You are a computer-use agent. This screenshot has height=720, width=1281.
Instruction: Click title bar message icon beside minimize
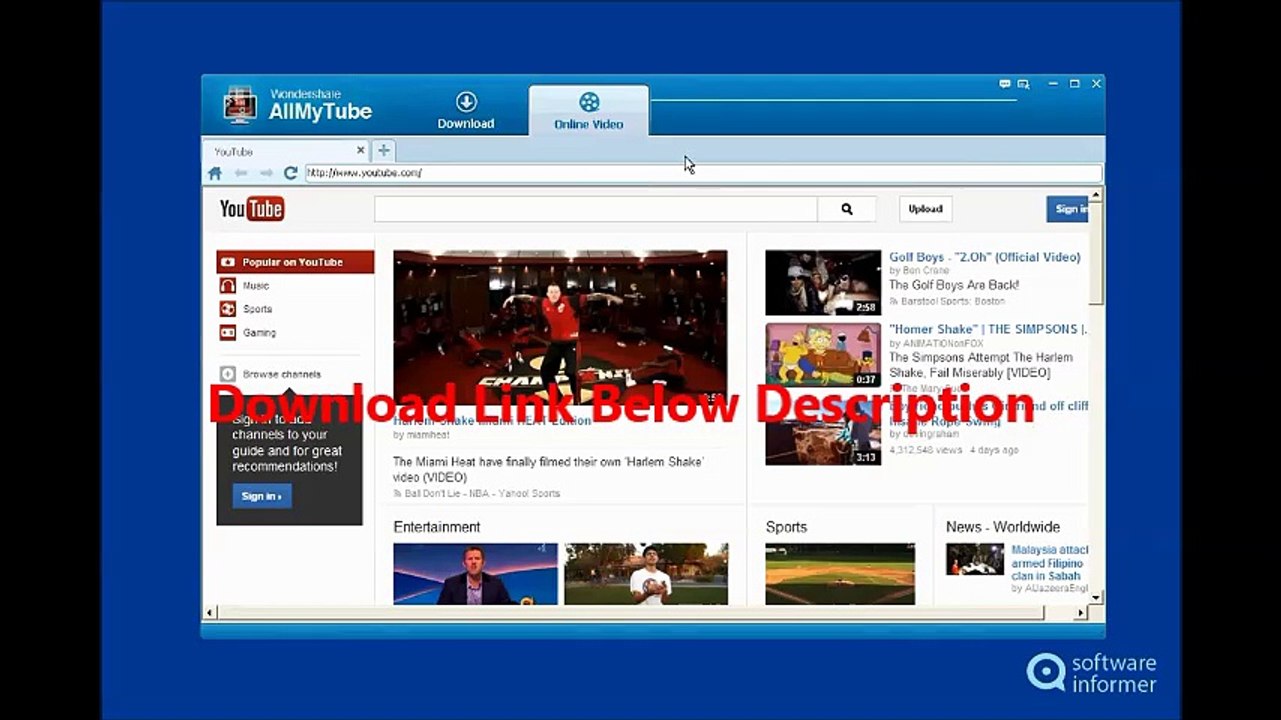(1023, 85)
